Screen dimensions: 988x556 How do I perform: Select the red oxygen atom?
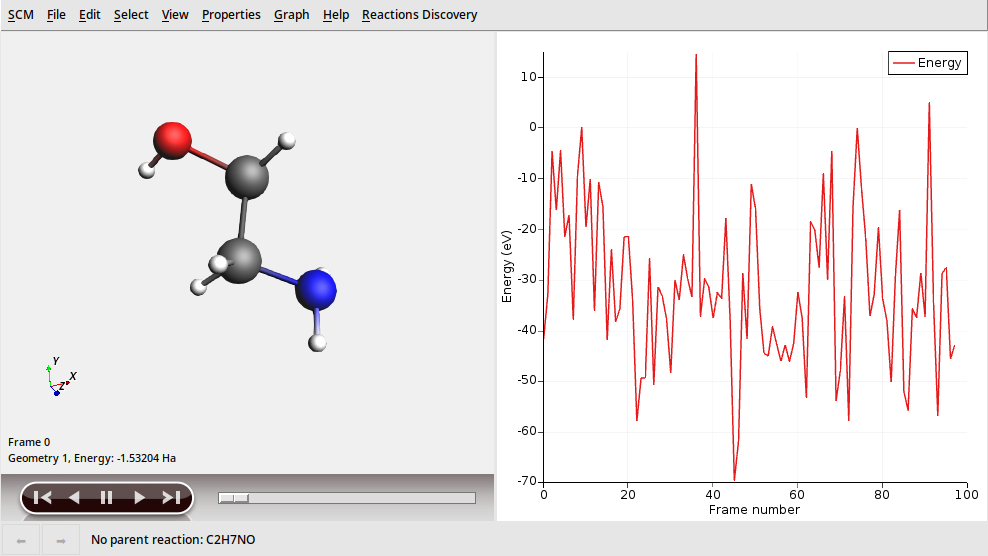click(172, 141)
